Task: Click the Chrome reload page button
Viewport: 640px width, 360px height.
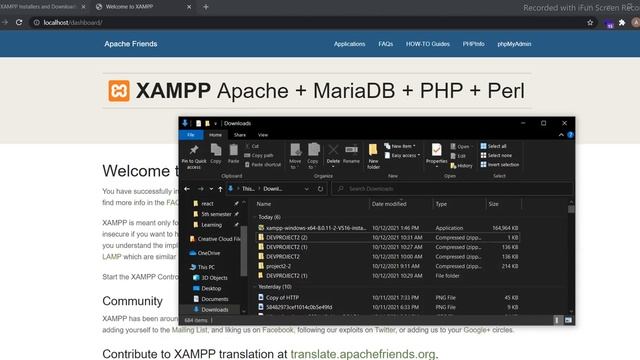Action: [x=19, y=22]
